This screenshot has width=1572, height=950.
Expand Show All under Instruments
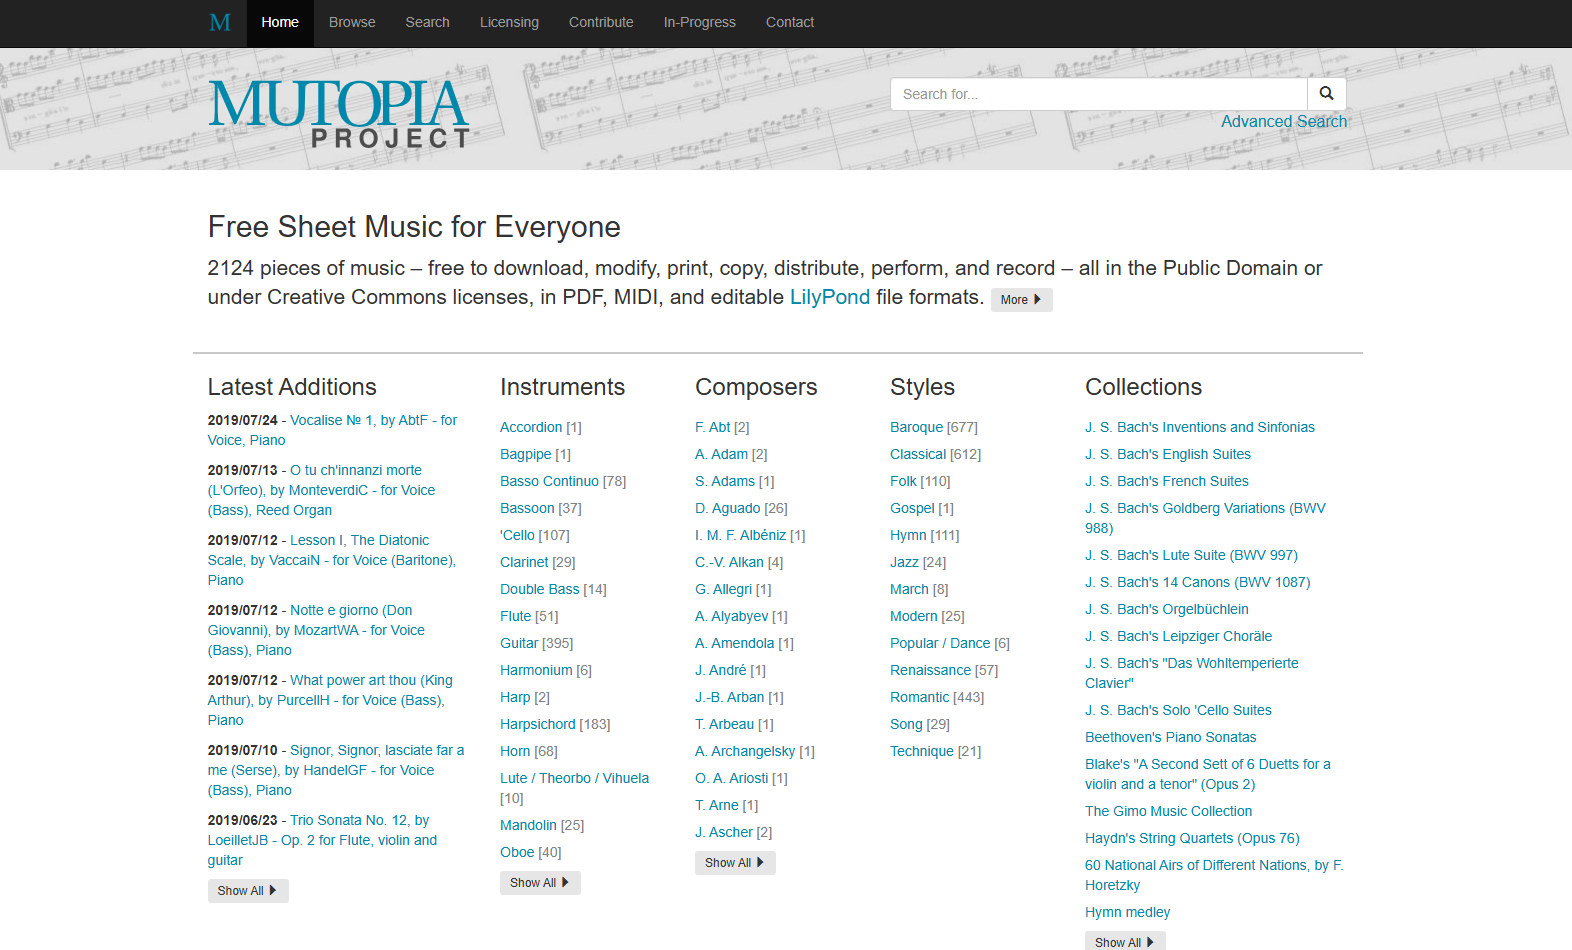point(540,883)
